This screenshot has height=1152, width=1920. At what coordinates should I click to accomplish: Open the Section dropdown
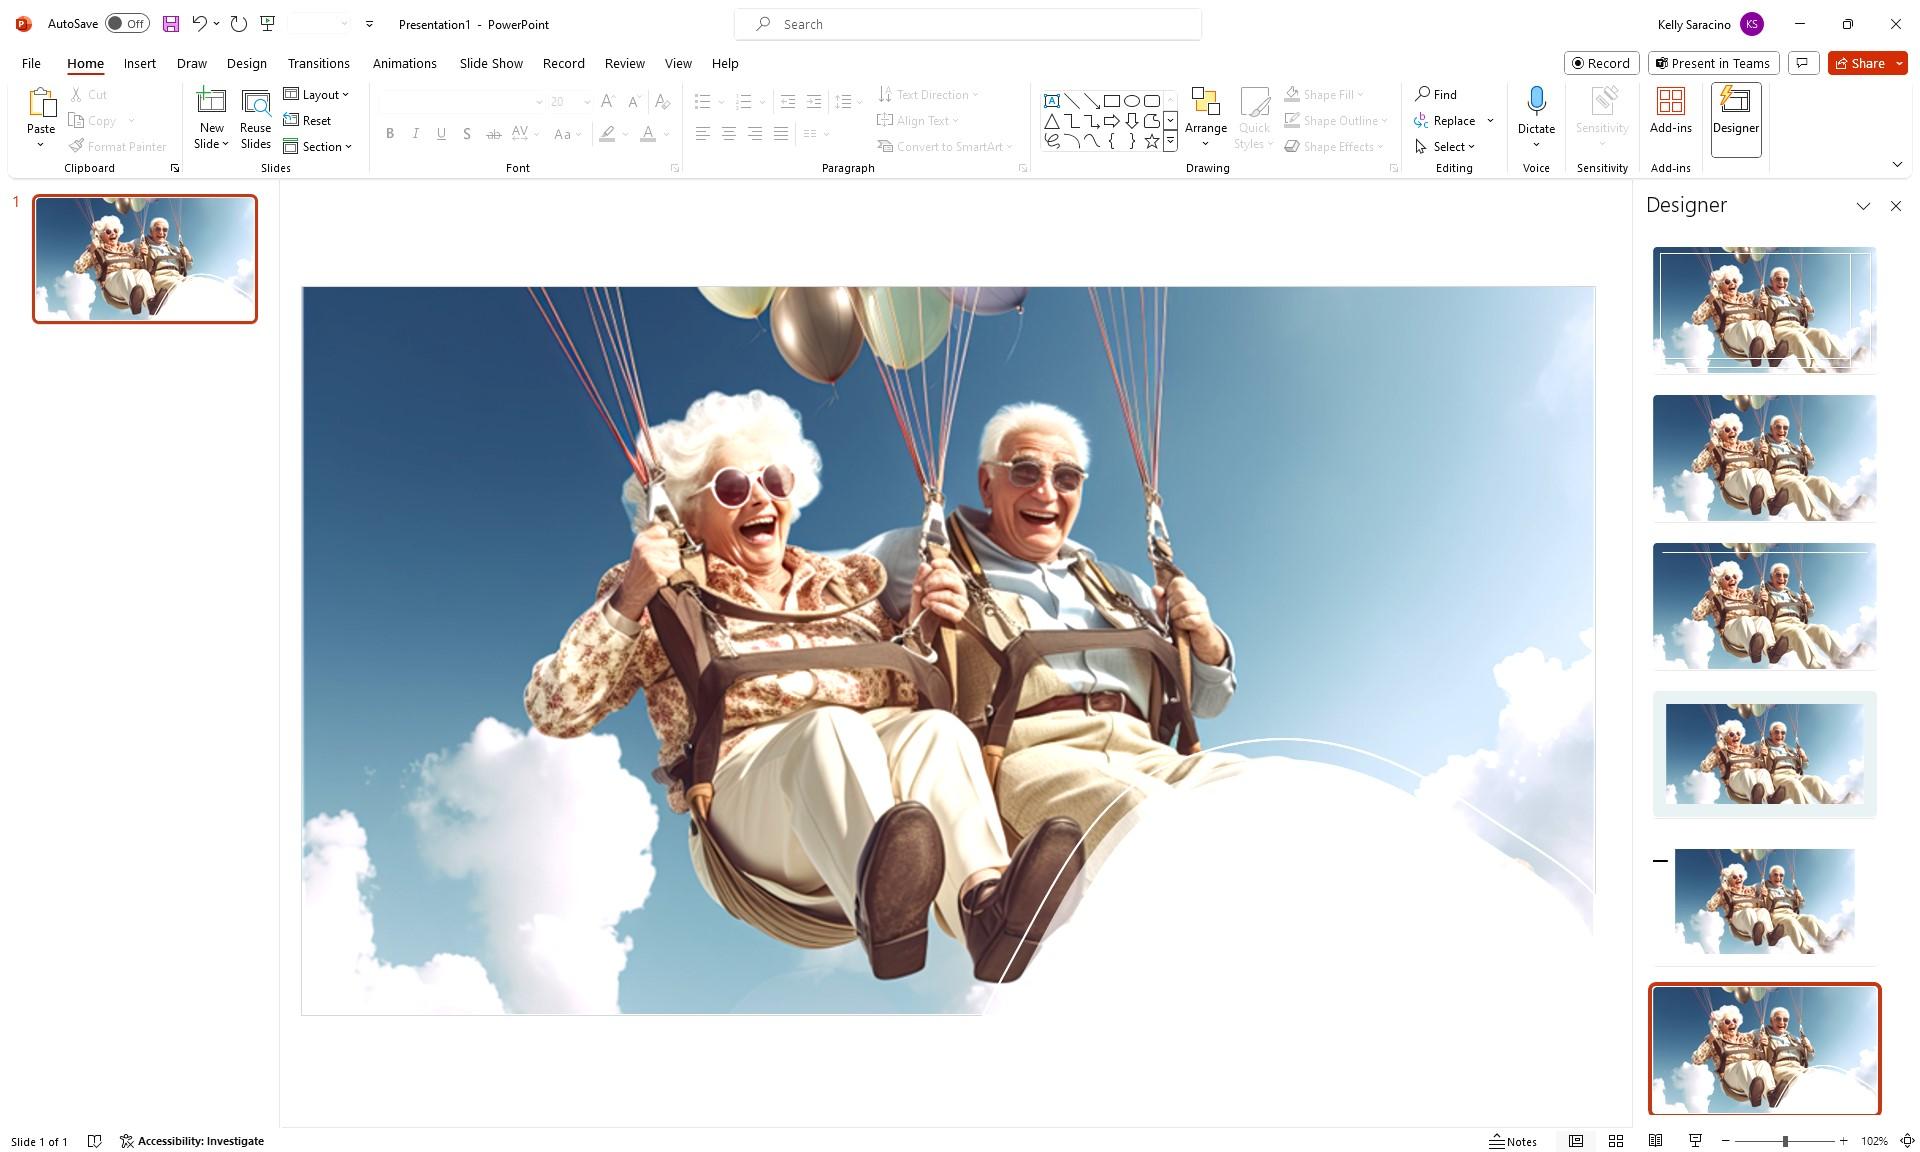pos(318,147)
